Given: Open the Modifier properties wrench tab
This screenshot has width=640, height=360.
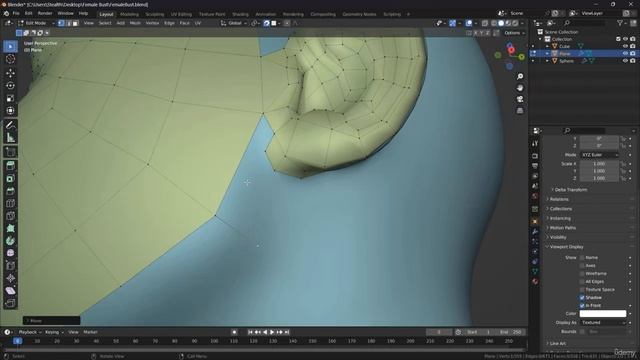Looking at the screenshot, I should [x=535, y=231].
